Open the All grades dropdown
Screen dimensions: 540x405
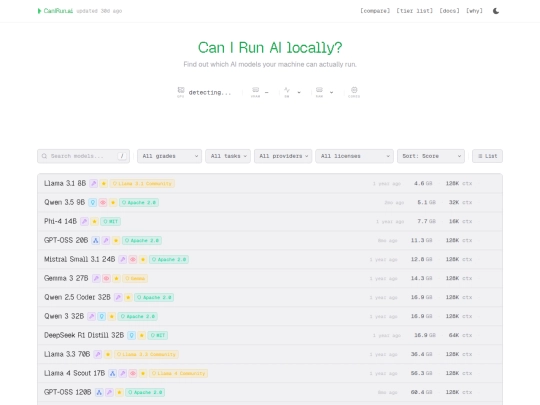(x=169, y=156)
